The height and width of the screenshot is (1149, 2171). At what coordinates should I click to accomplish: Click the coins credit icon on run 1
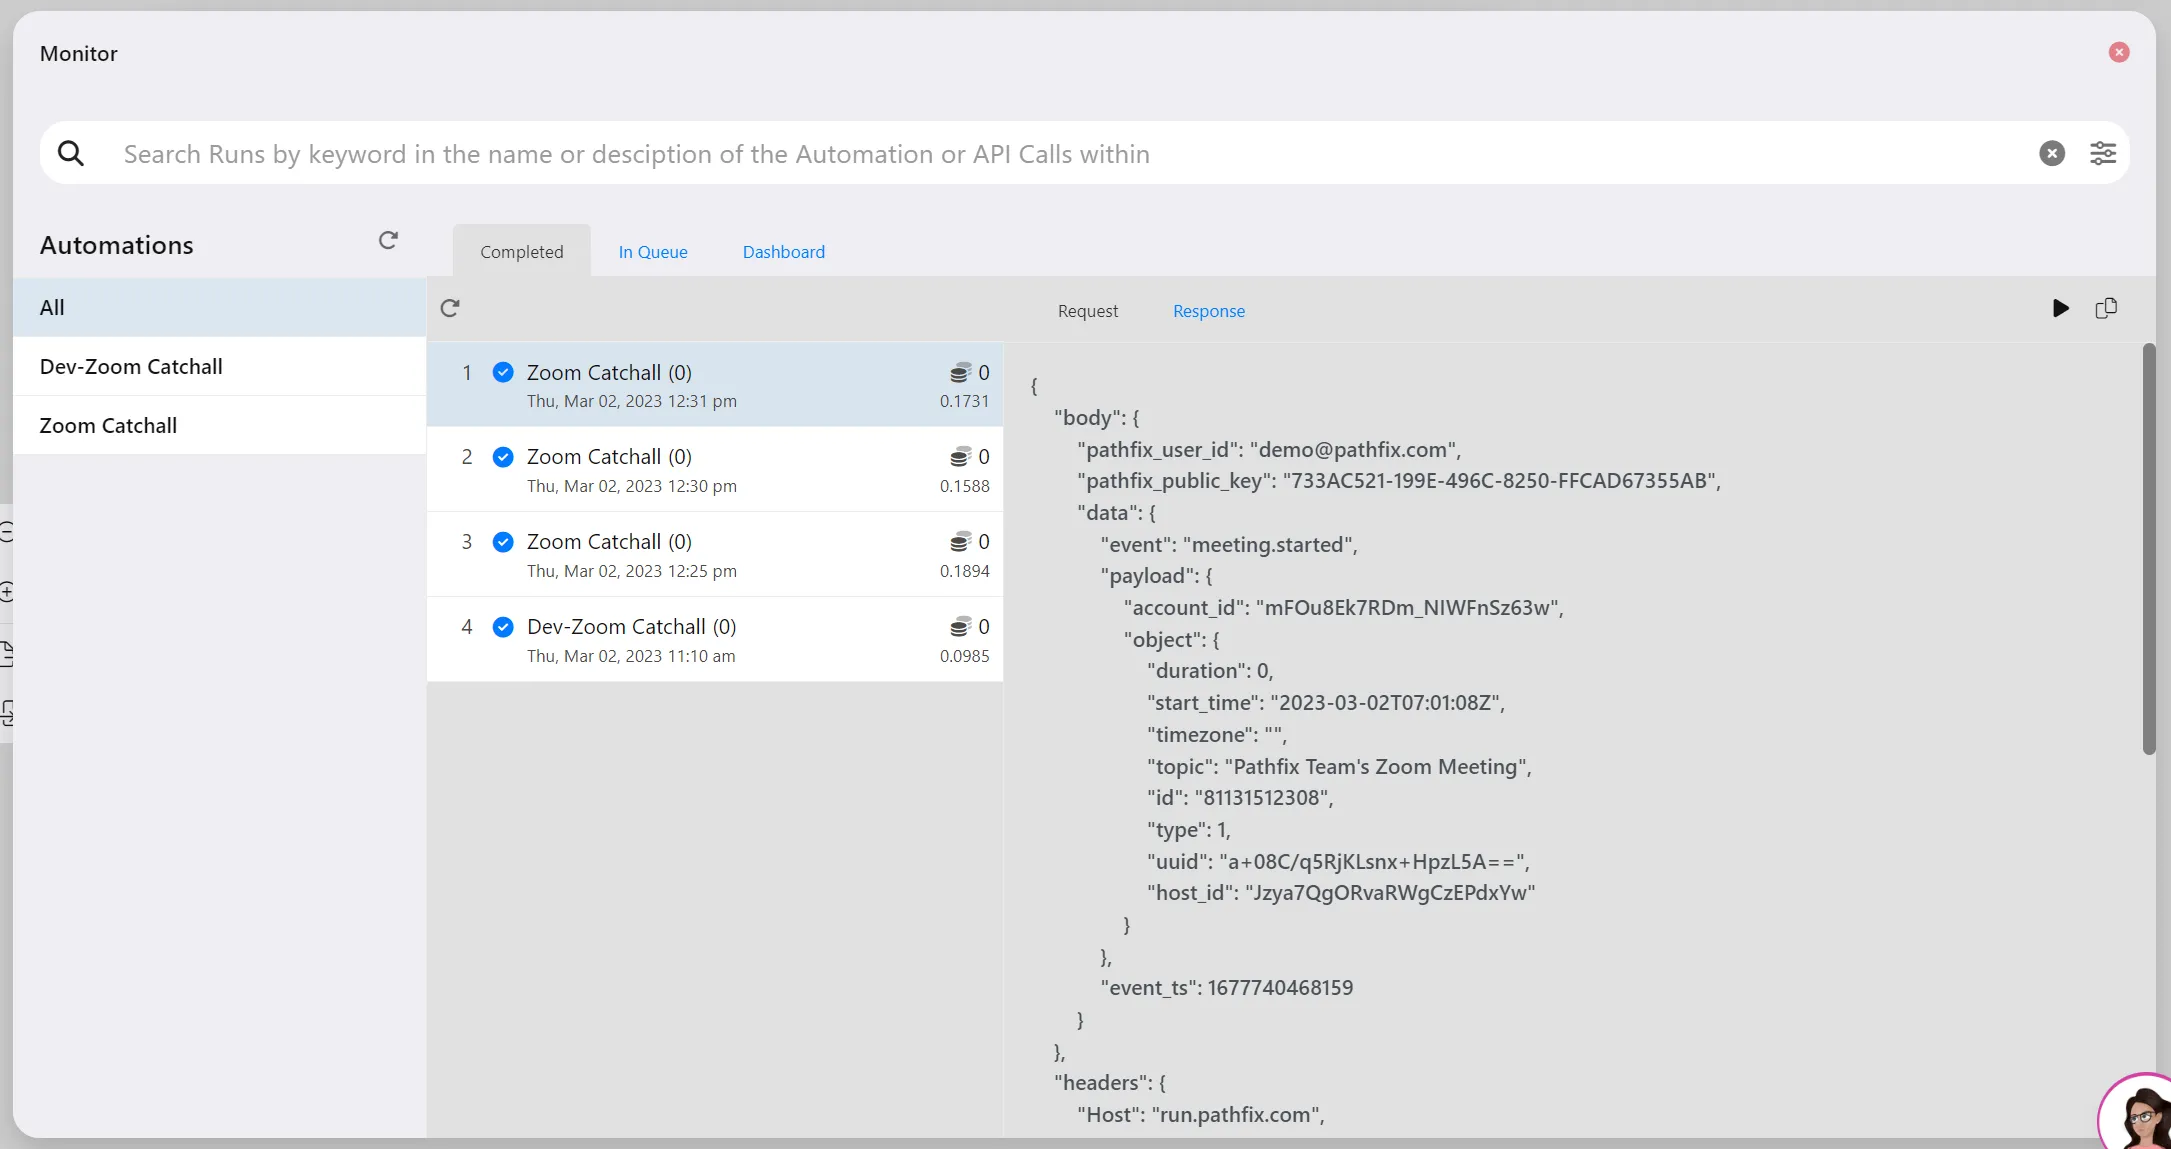coord(960,373)
